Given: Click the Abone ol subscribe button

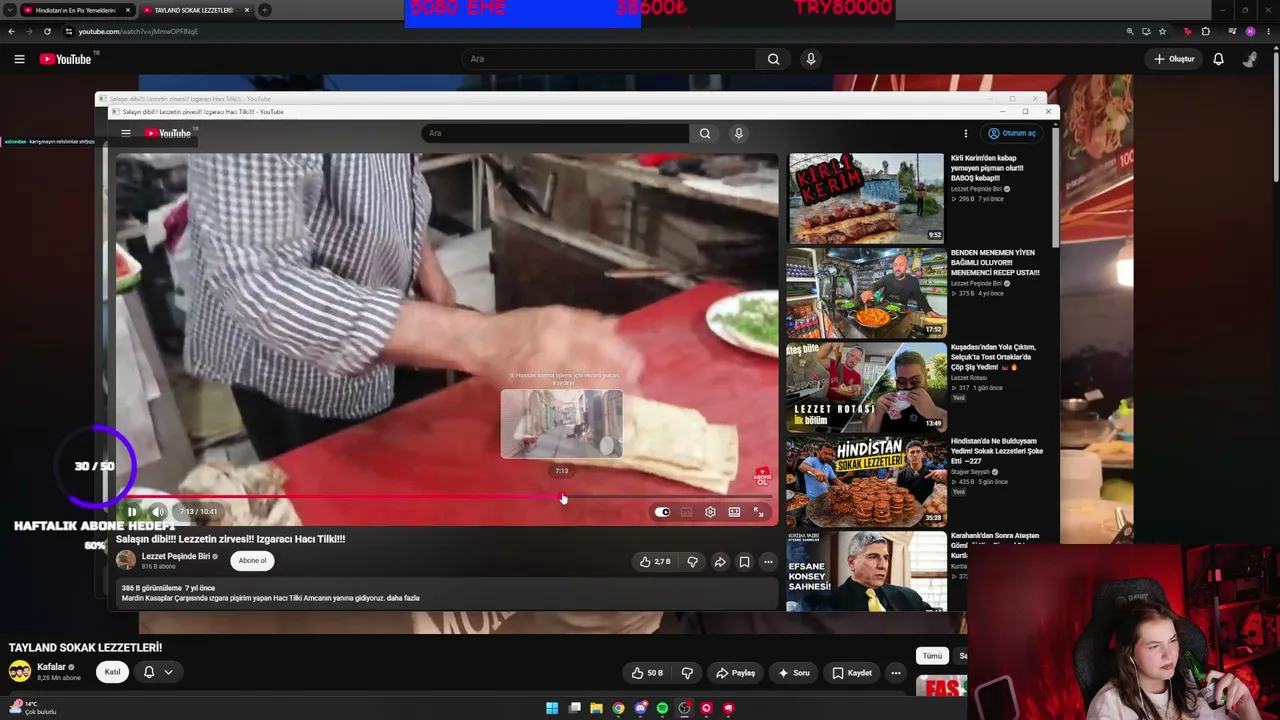Looking at the screenshot, I should point(252,561).
